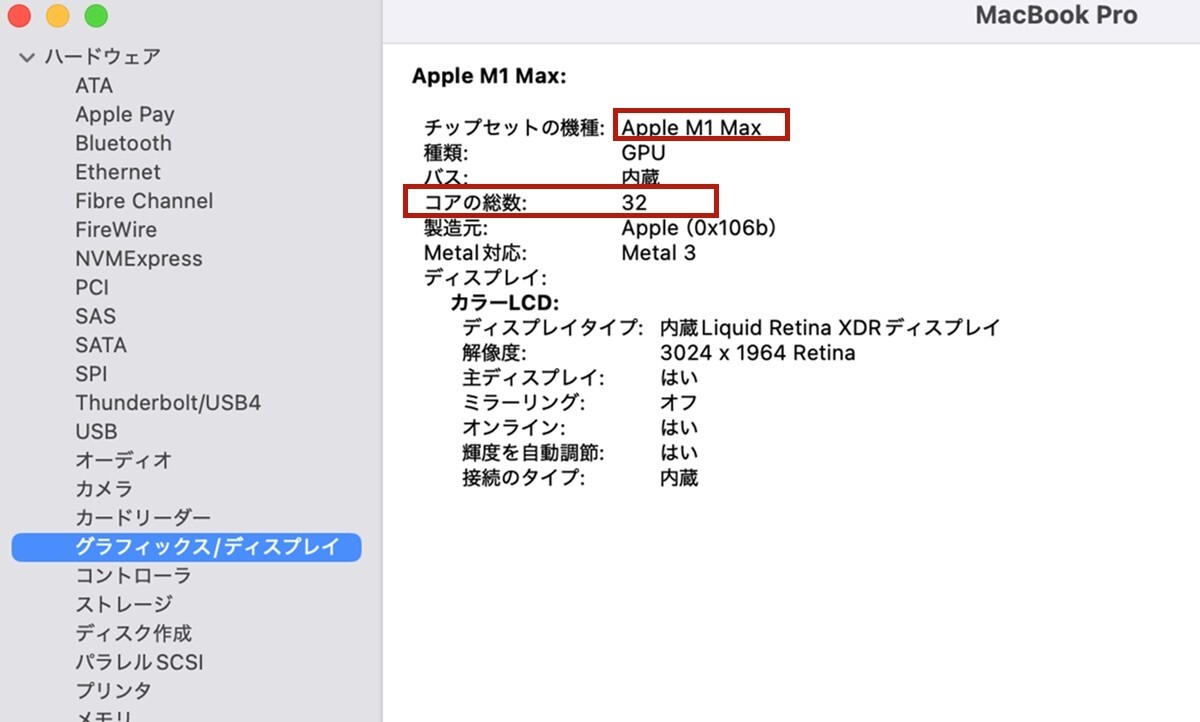
Task: Select カメラ sidebar item
Action: (104, 489)
